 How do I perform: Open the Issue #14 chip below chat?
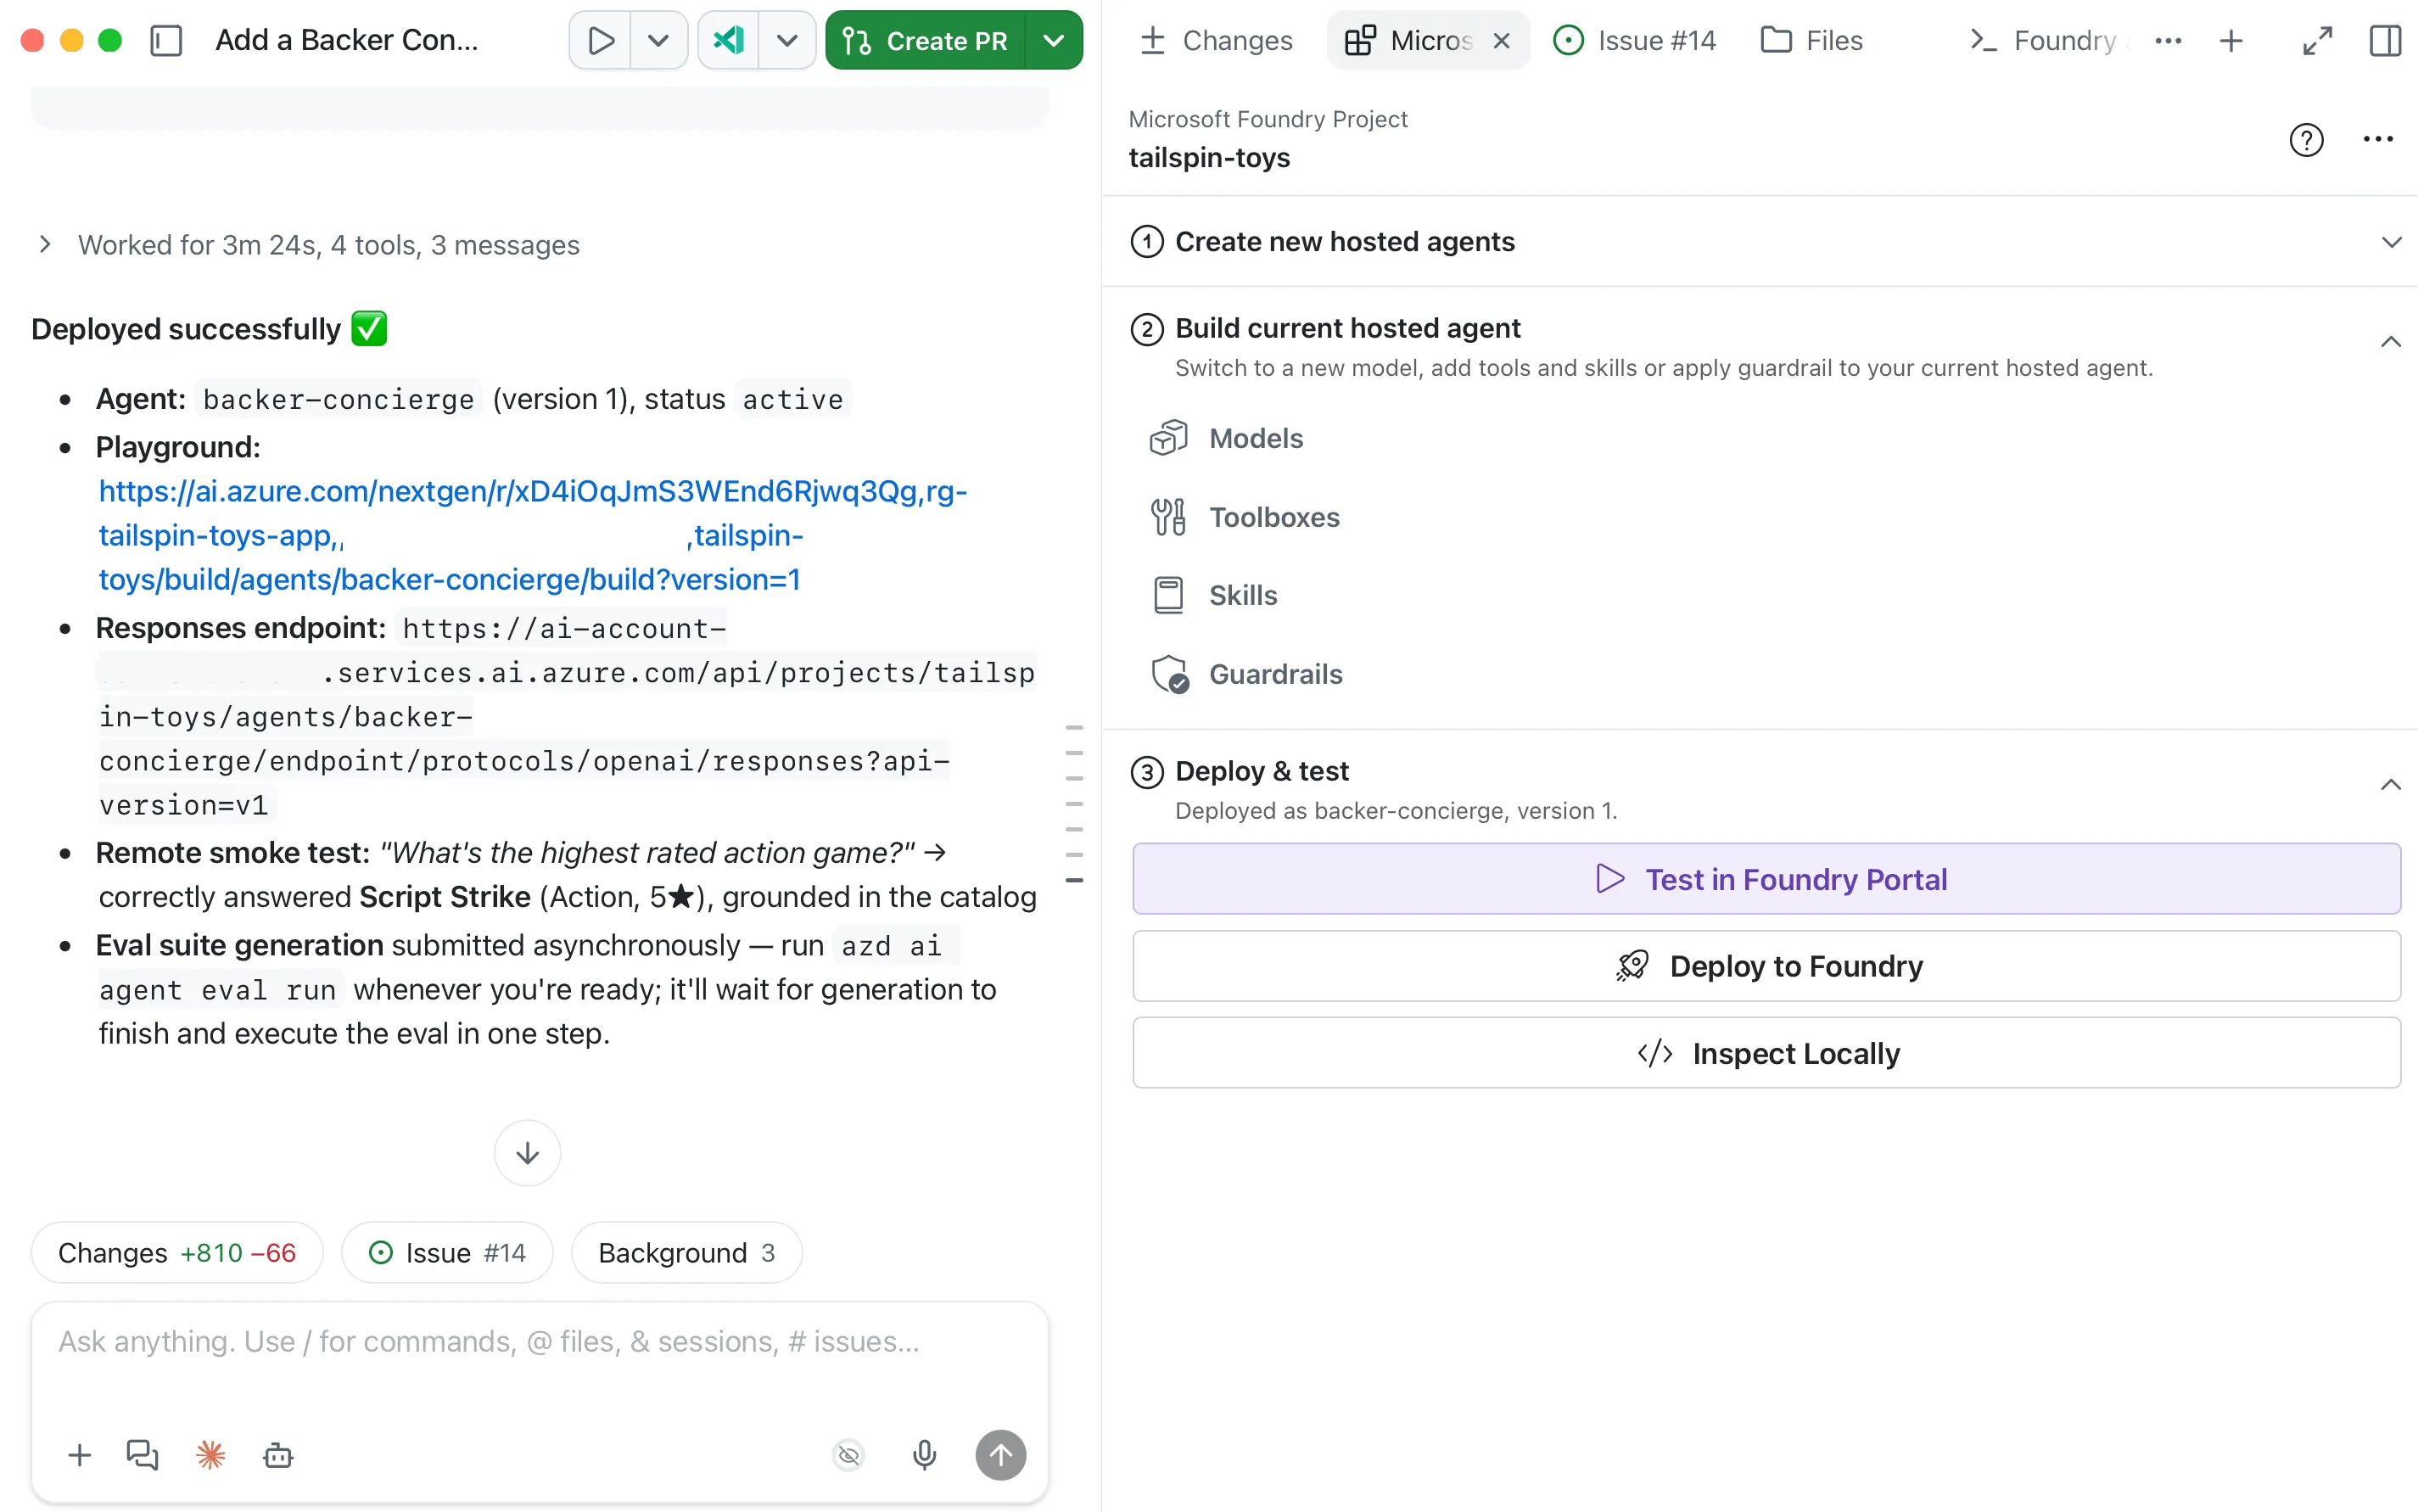(447, 1253)
